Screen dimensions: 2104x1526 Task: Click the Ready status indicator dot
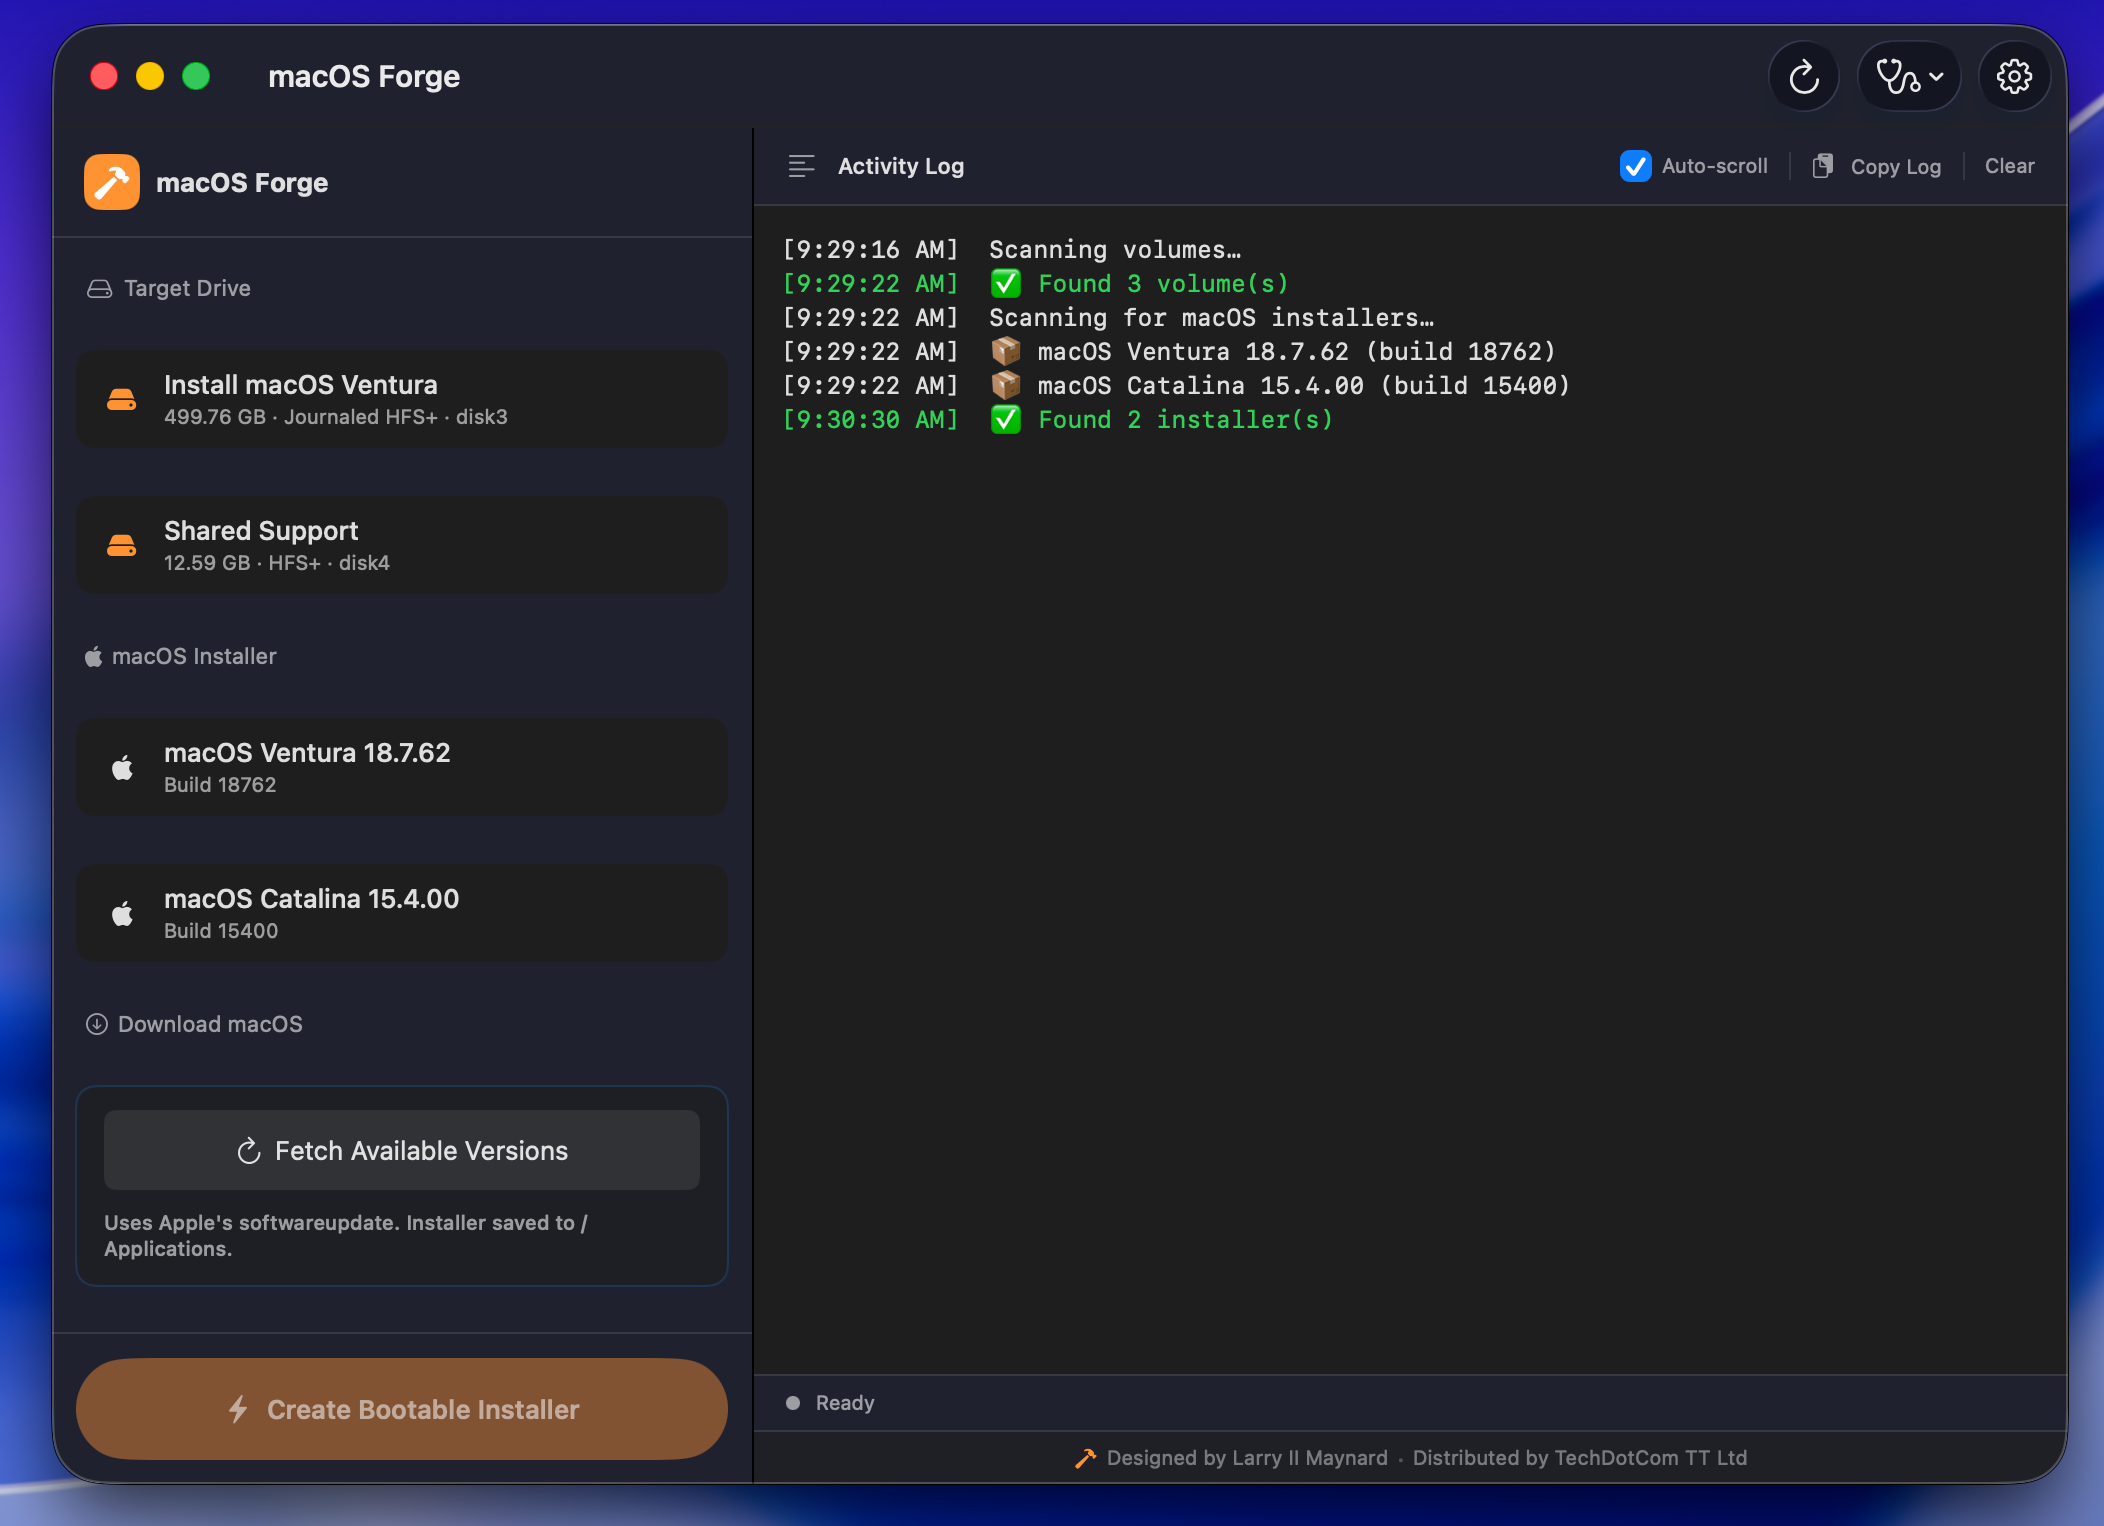pyautogui.click(x=793, y=1403)
